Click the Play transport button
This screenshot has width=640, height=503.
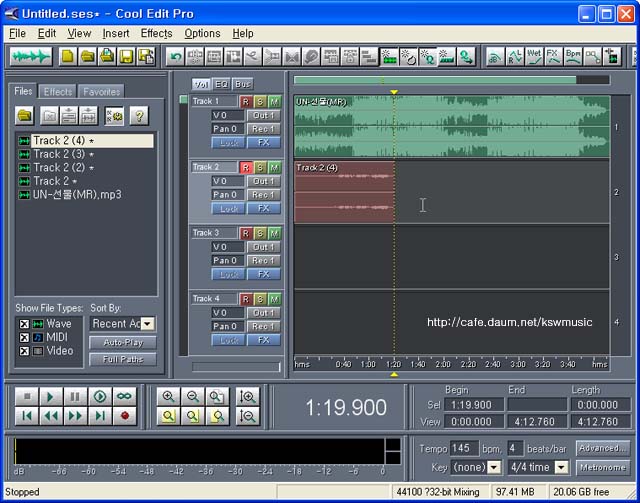tap(51, 396)
